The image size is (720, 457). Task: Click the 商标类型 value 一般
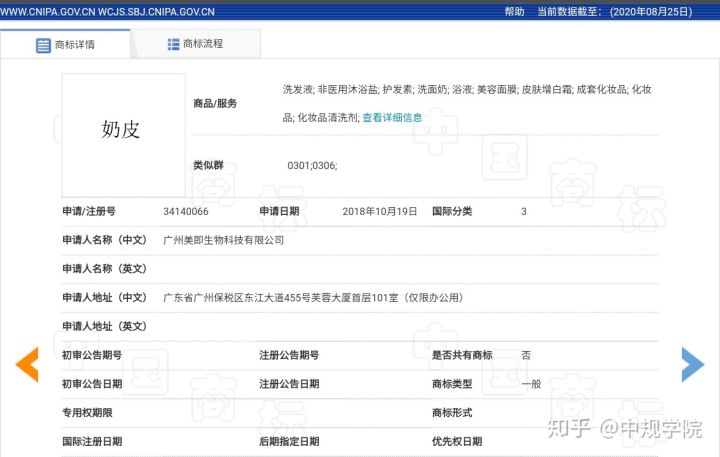(531, 384)
